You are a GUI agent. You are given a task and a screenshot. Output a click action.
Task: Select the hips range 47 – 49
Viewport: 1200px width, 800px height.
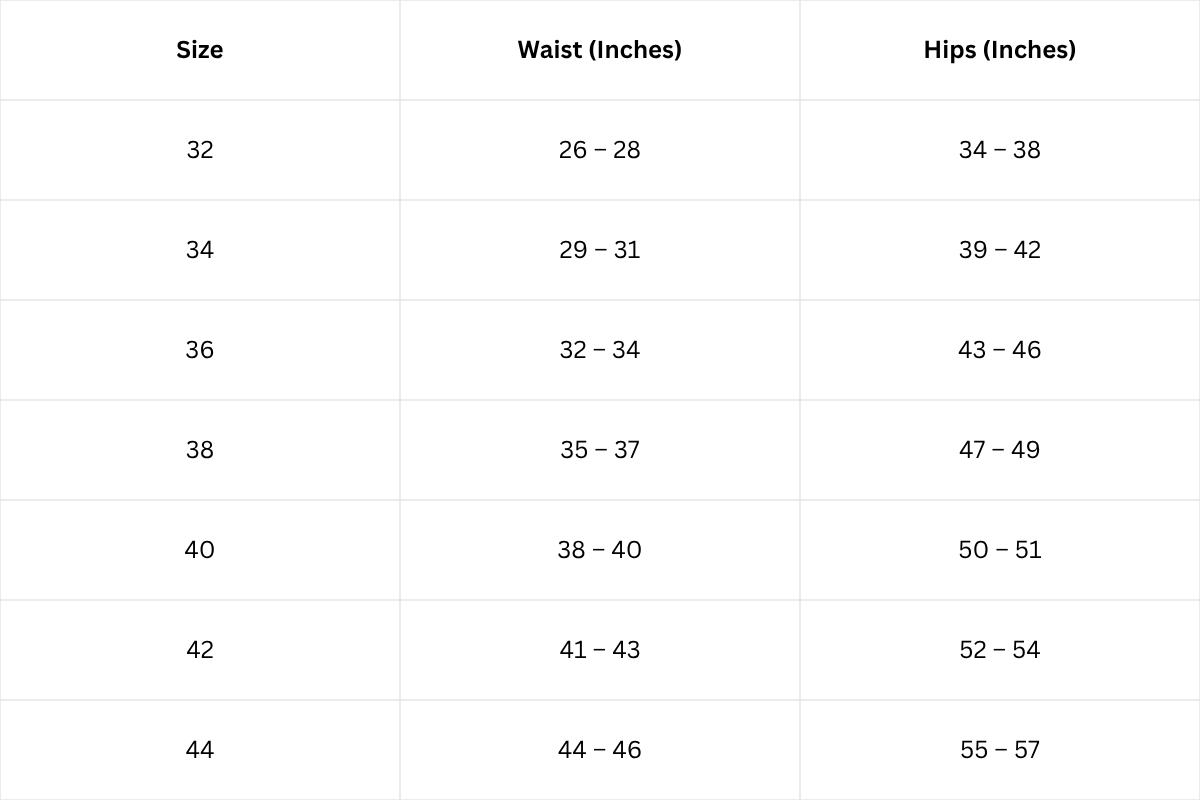point(999,450)
